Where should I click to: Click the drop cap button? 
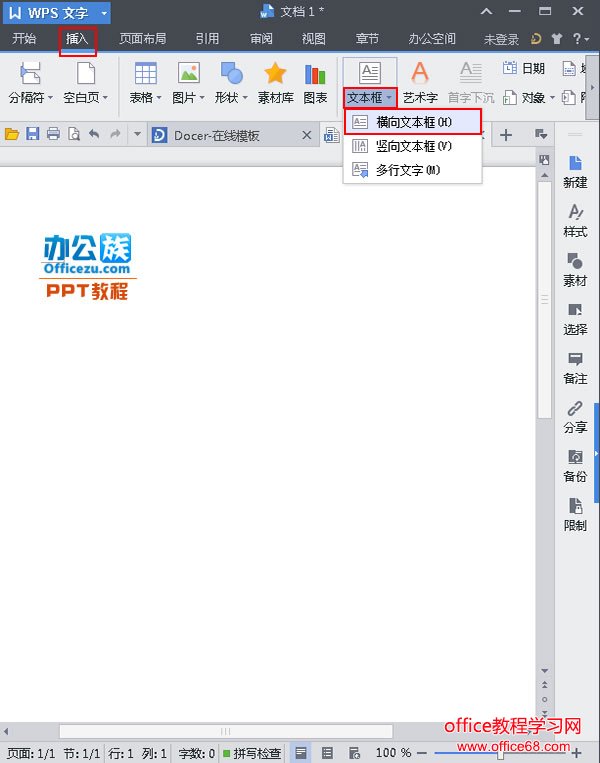[471, 83]
